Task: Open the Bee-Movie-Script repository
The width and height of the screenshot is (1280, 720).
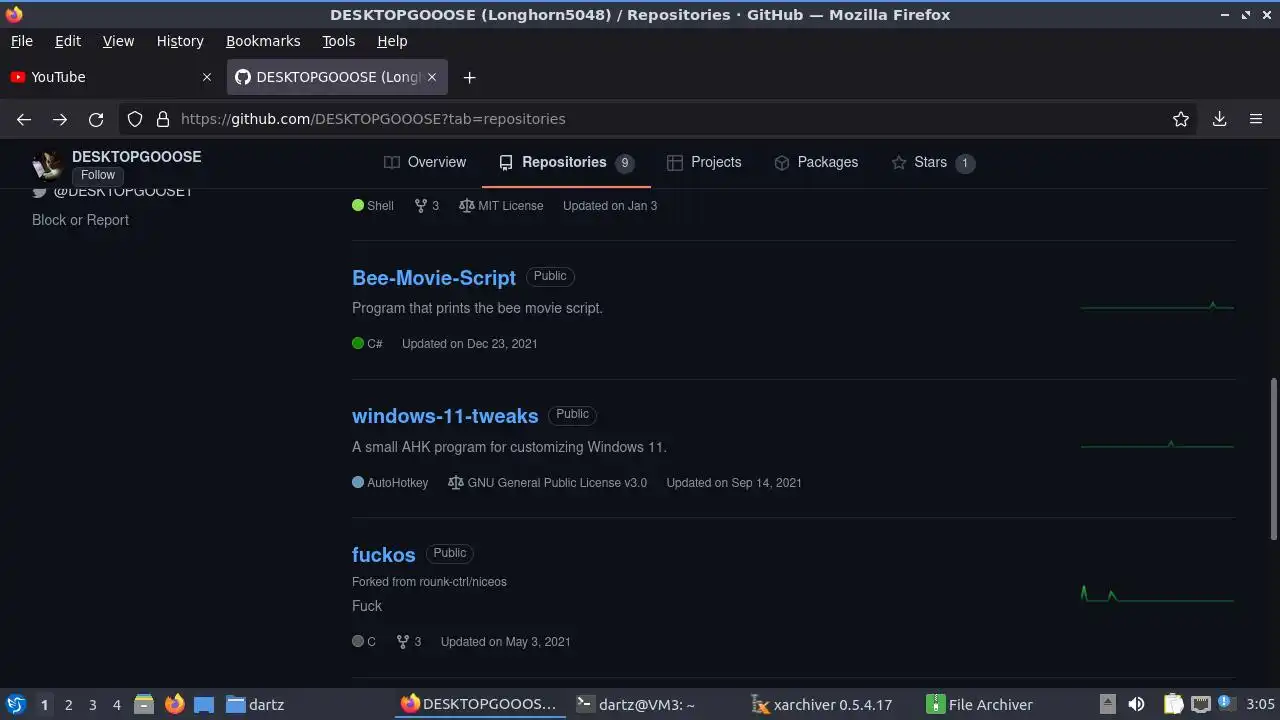Action: coord(434,278)
